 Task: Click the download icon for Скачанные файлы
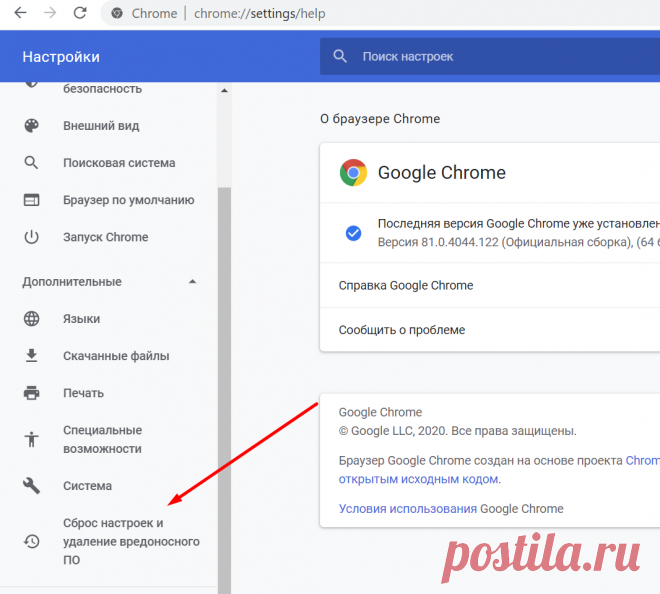[x=32, y=356]
